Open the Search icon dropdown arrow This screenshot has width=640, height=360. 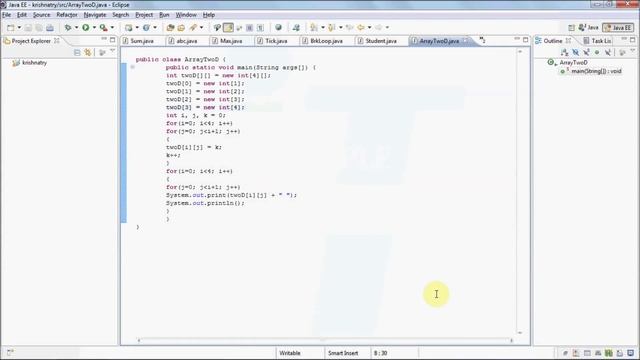tap(201, 28)
